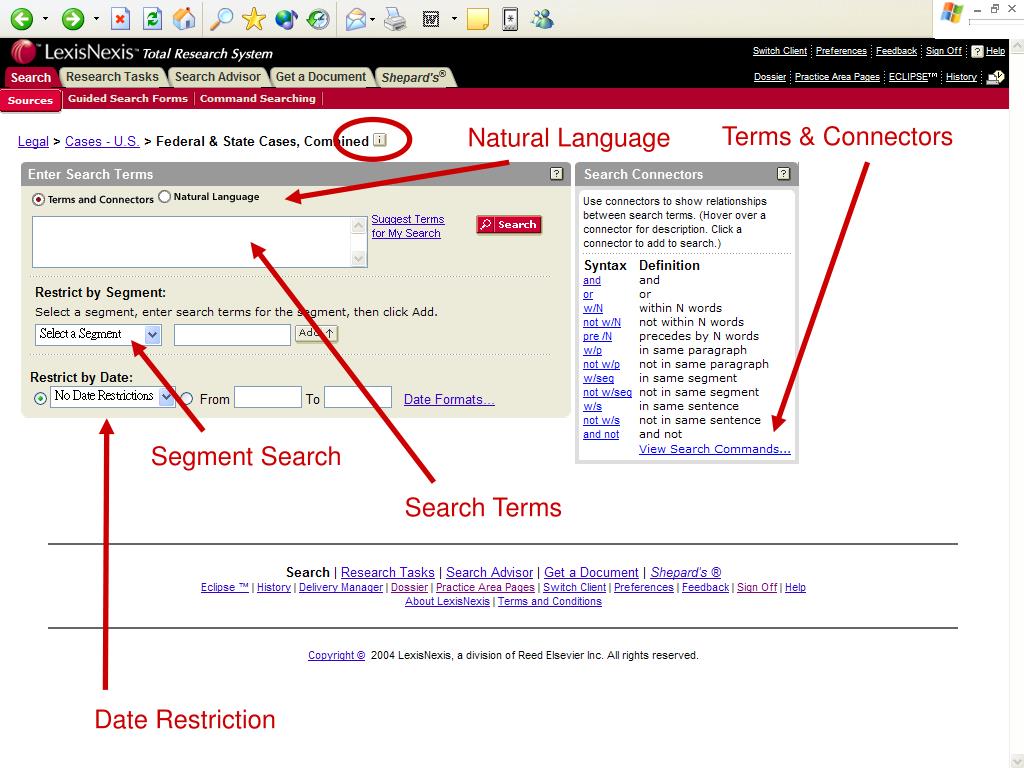The height and width of the screenshot is (768, 1024).
Task: Click the Add button for segment
Action: point(316,333)
